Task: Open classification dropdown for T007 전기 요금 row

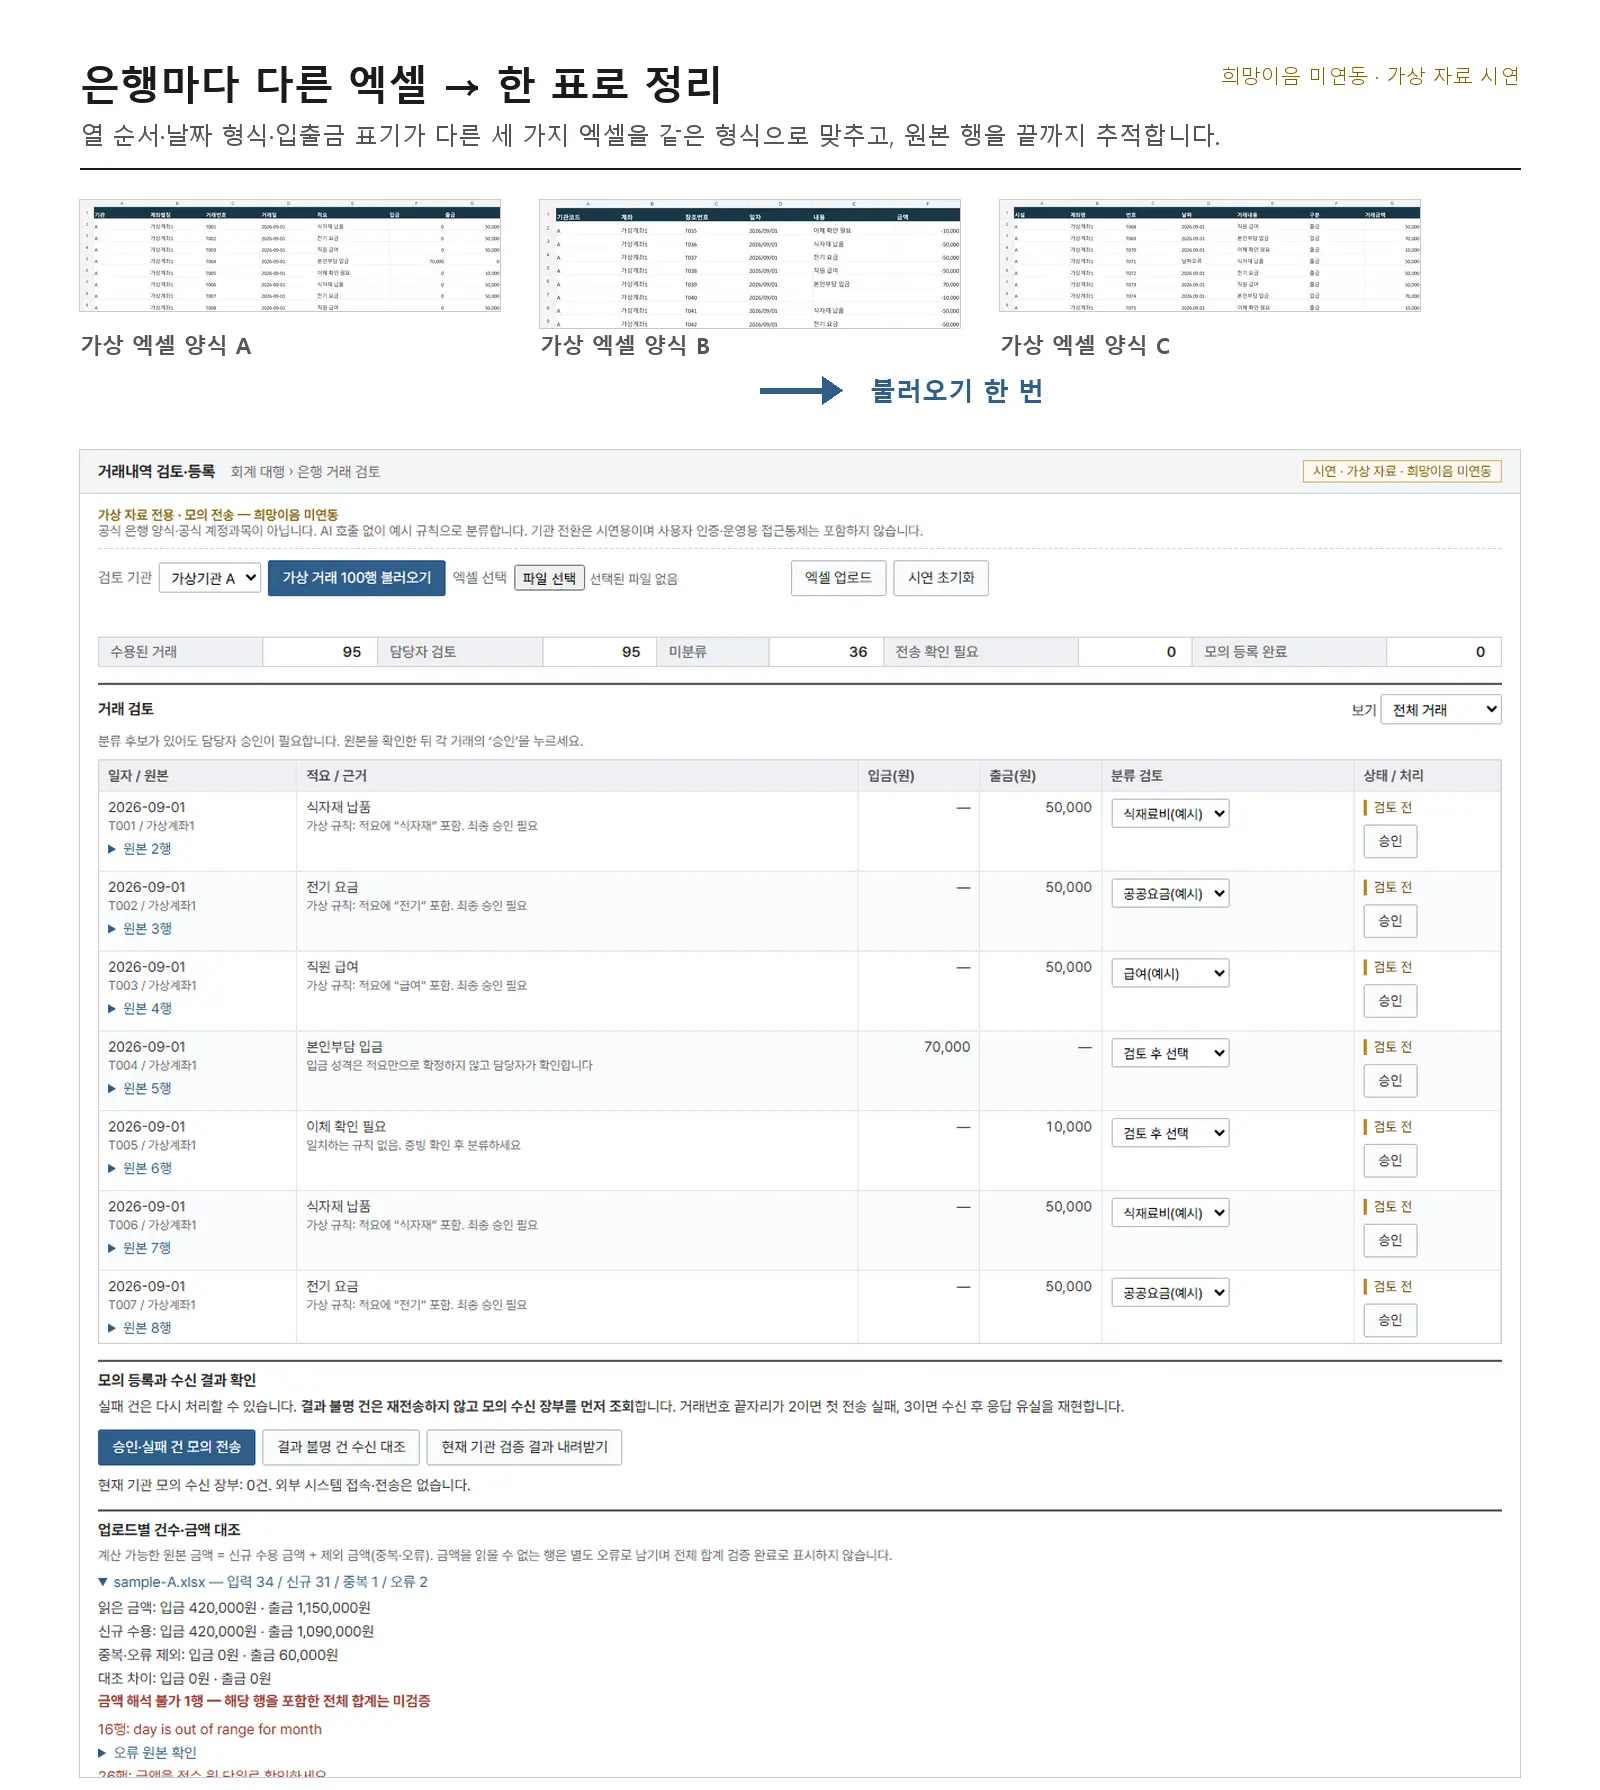Action: point(1170,1293)
